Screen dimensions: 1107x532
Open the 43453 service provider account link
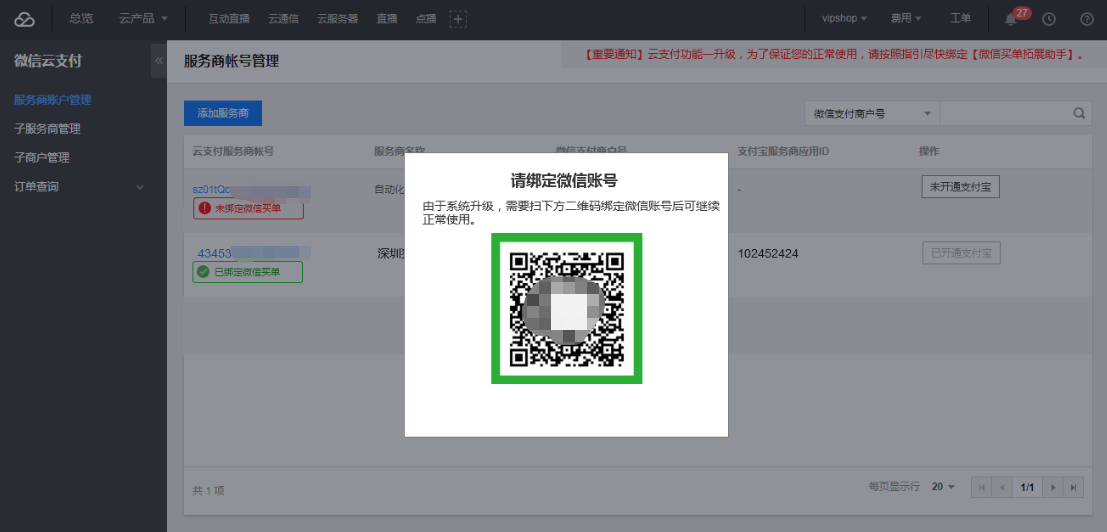tap(213, 253)
